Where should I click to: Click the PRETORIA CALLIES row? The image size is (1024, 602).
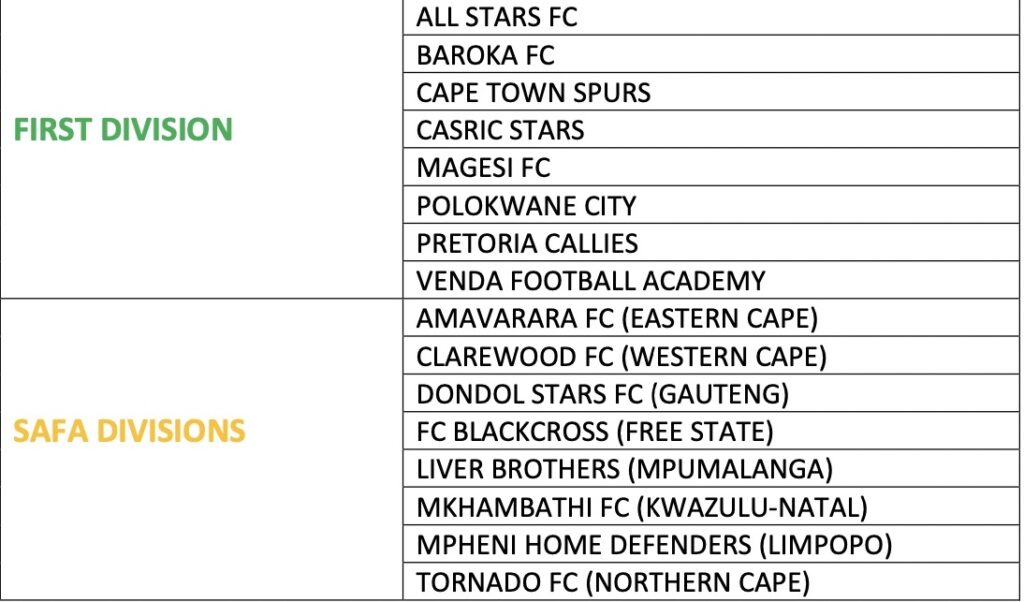[x=527, y=244]
